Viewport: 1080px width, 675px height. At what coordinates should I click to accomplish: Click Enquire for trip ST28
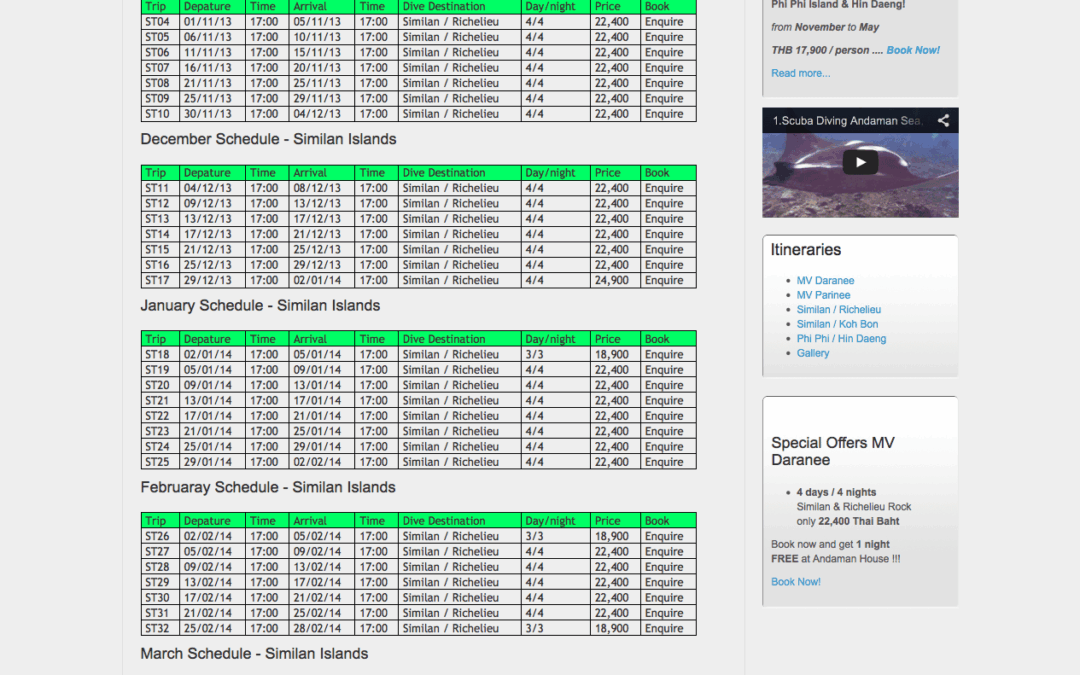[664, 567]
